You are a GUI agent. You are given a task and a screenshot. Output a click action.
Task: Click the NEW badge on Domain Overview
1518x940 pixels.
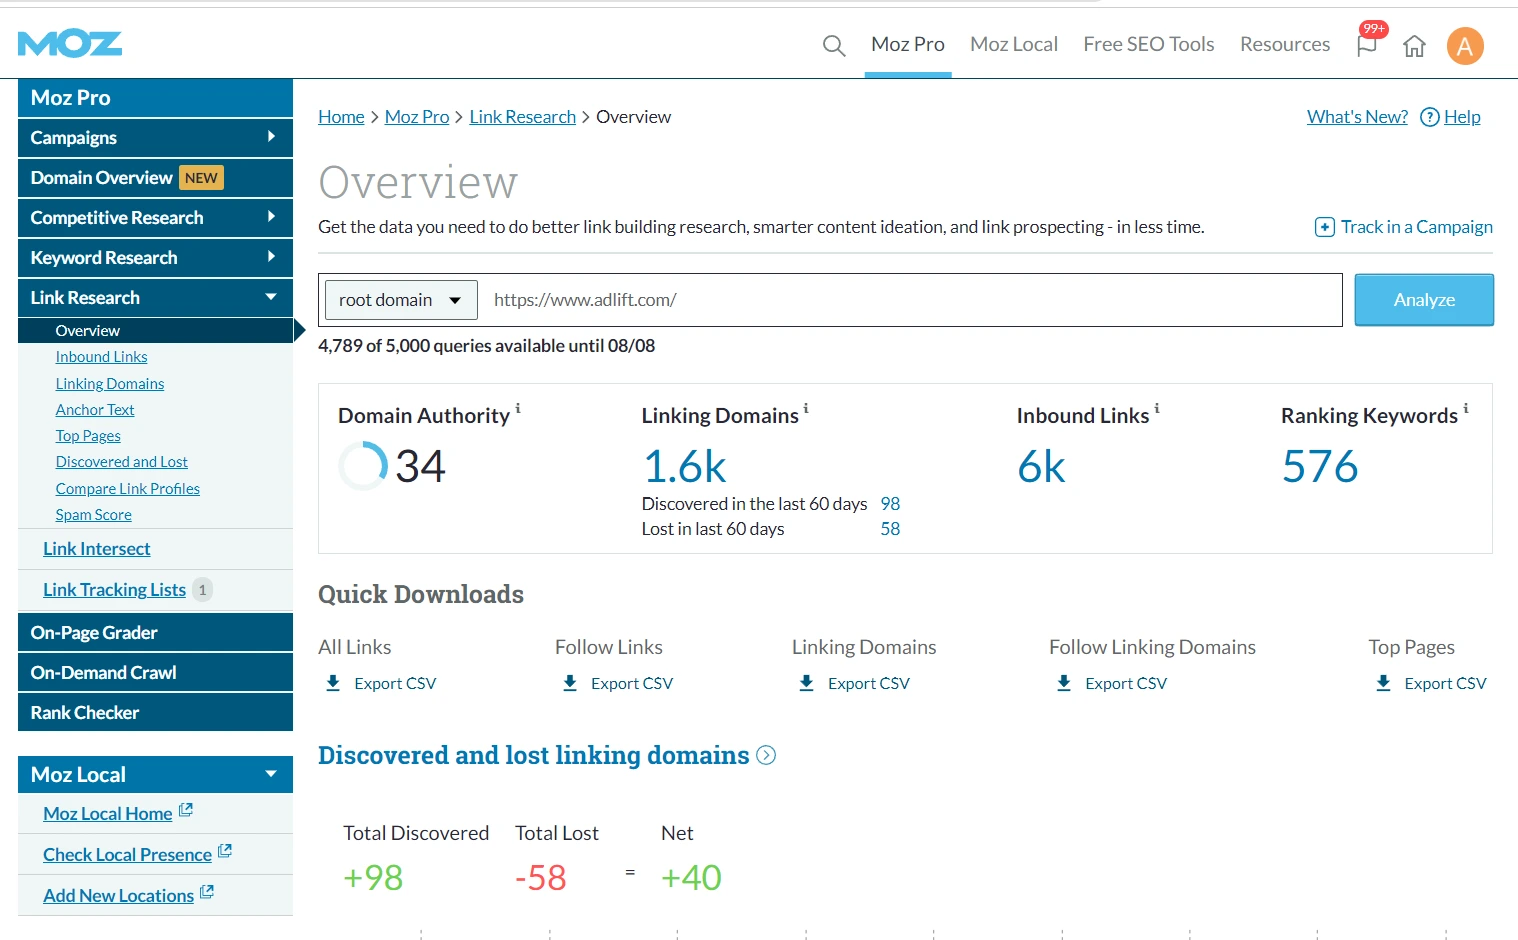[201, 178]
